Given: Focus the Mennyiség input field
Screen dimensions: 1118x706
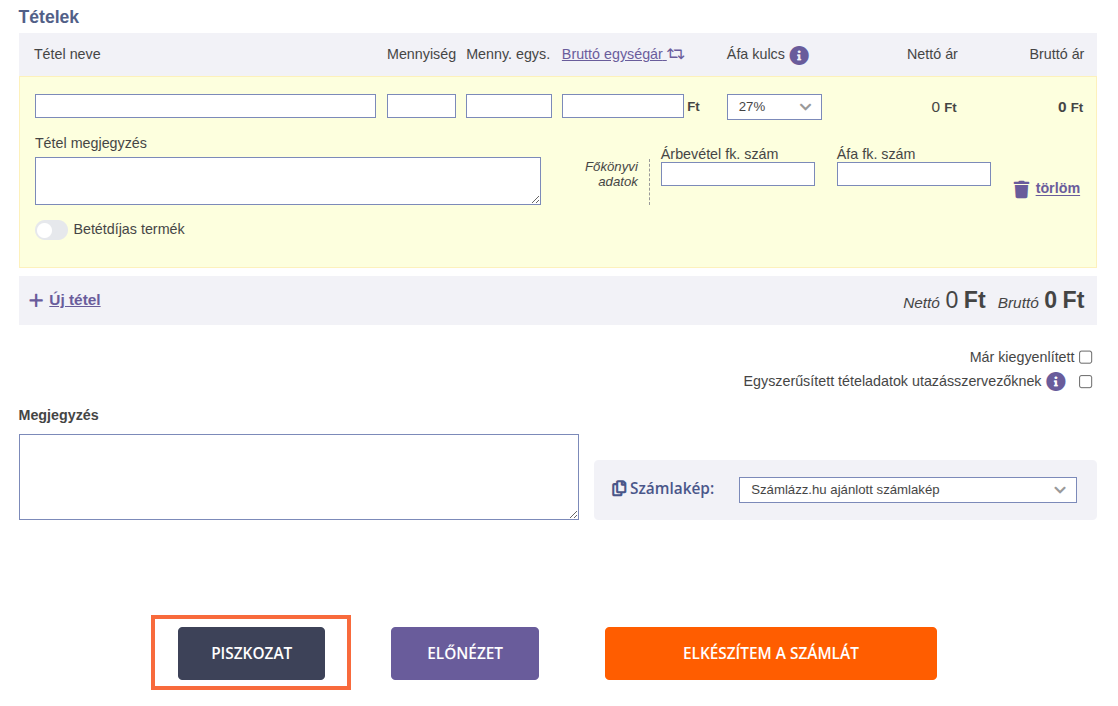Looking at the screenshot, I should pos(421,106).
